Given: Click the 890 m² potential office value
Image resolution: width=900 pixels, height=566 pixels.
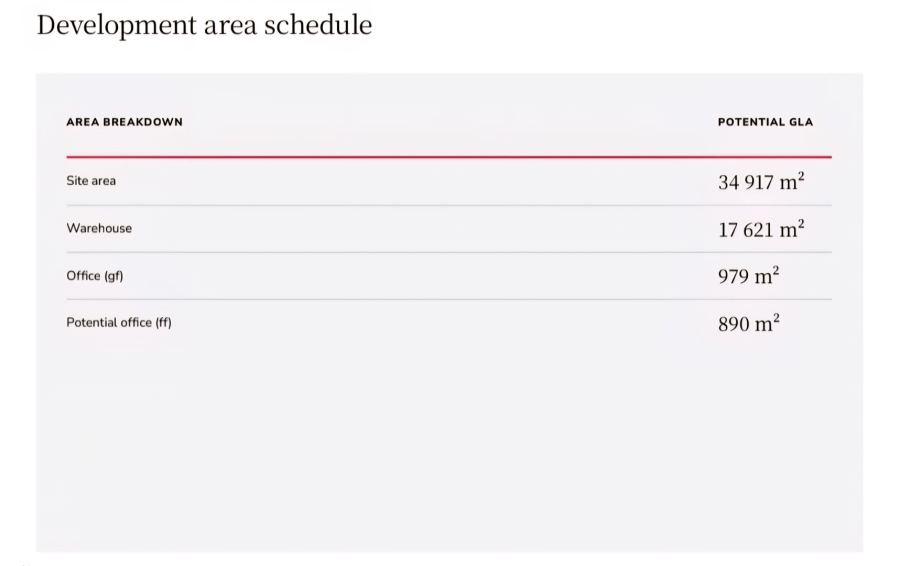Looking at the screenshot, I should click(748, 323).
